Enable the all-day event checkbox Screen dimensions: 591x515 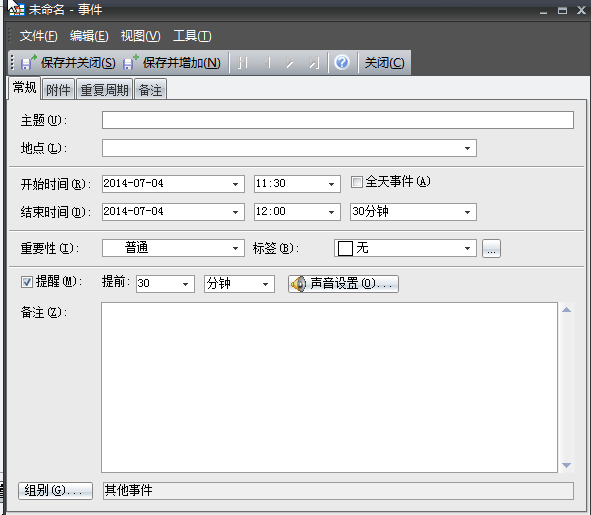pos(357,182)
